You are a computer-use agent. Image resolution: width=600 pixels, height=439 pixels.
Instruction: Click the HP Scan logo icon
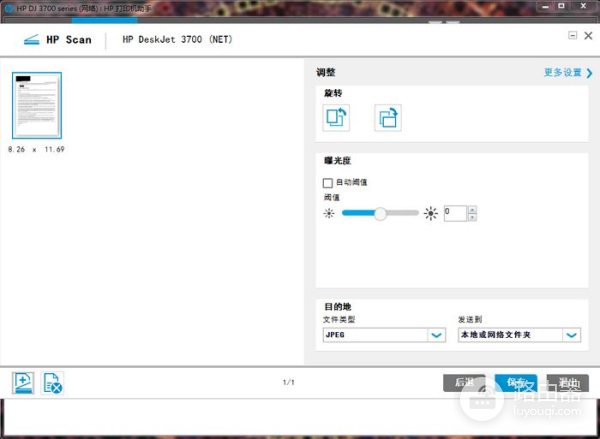click(x=31, y=40)
